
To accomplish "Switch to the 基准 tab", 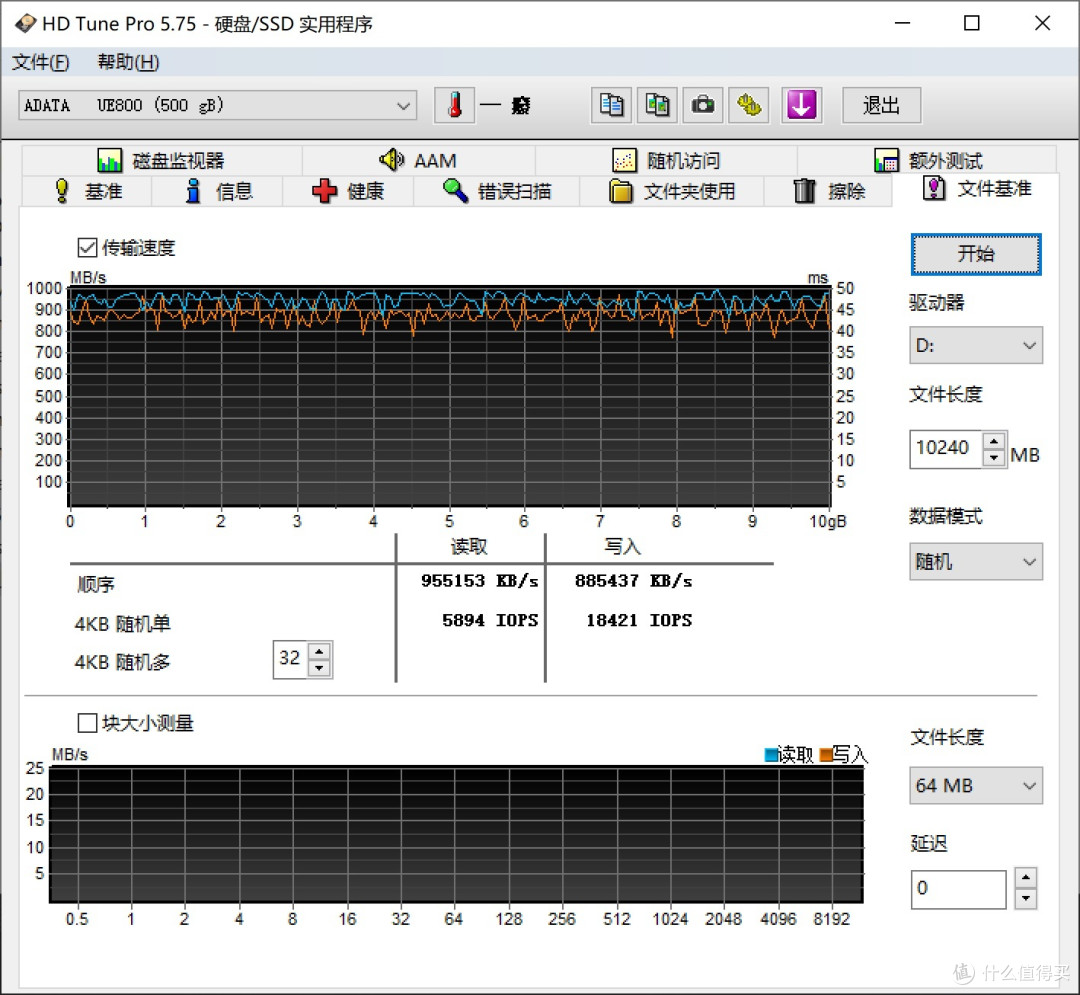I will [x=87, y=191].
